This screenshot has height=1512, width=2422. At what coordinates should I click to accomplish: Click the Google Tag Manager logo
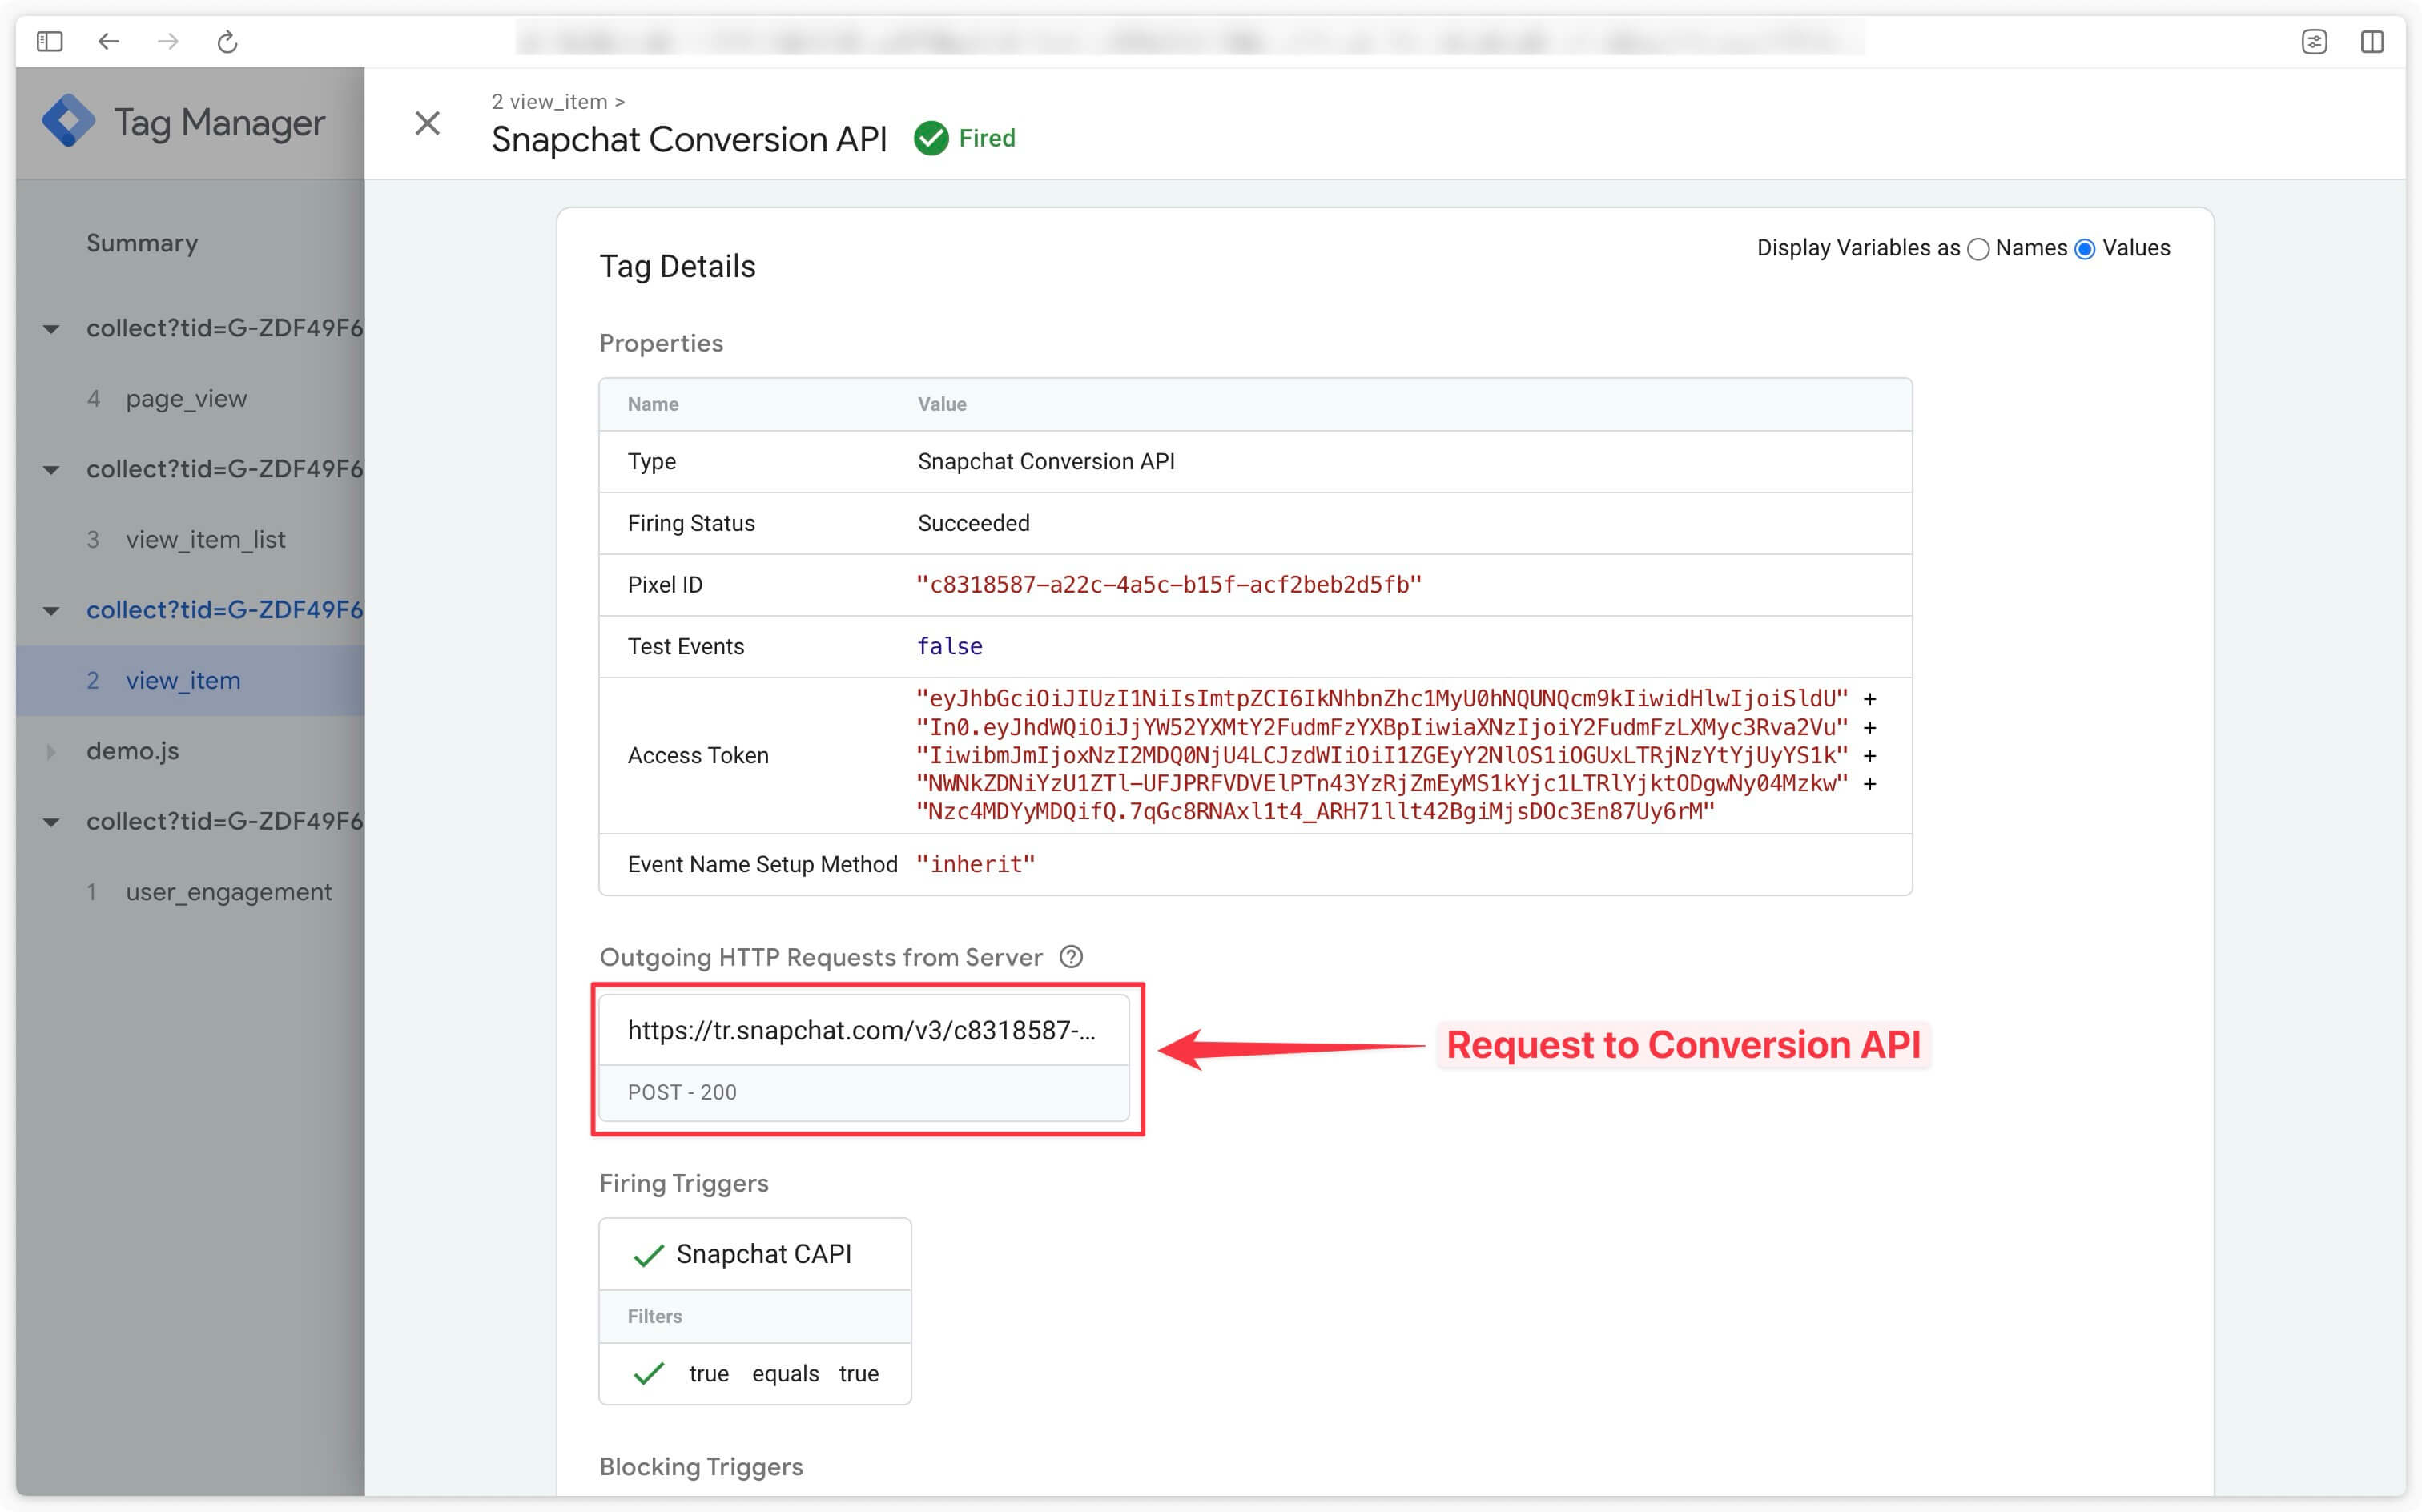[68, 122]
